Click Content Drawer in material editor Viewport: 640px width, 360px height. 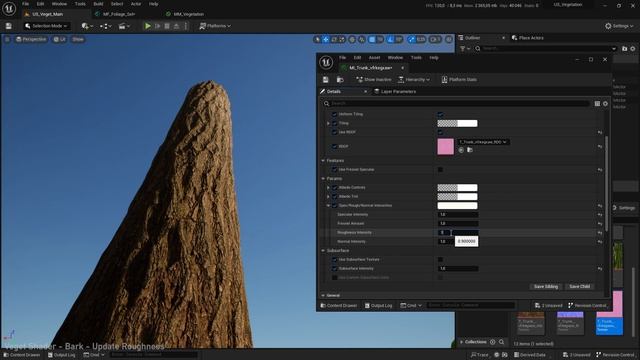point(338,305)
